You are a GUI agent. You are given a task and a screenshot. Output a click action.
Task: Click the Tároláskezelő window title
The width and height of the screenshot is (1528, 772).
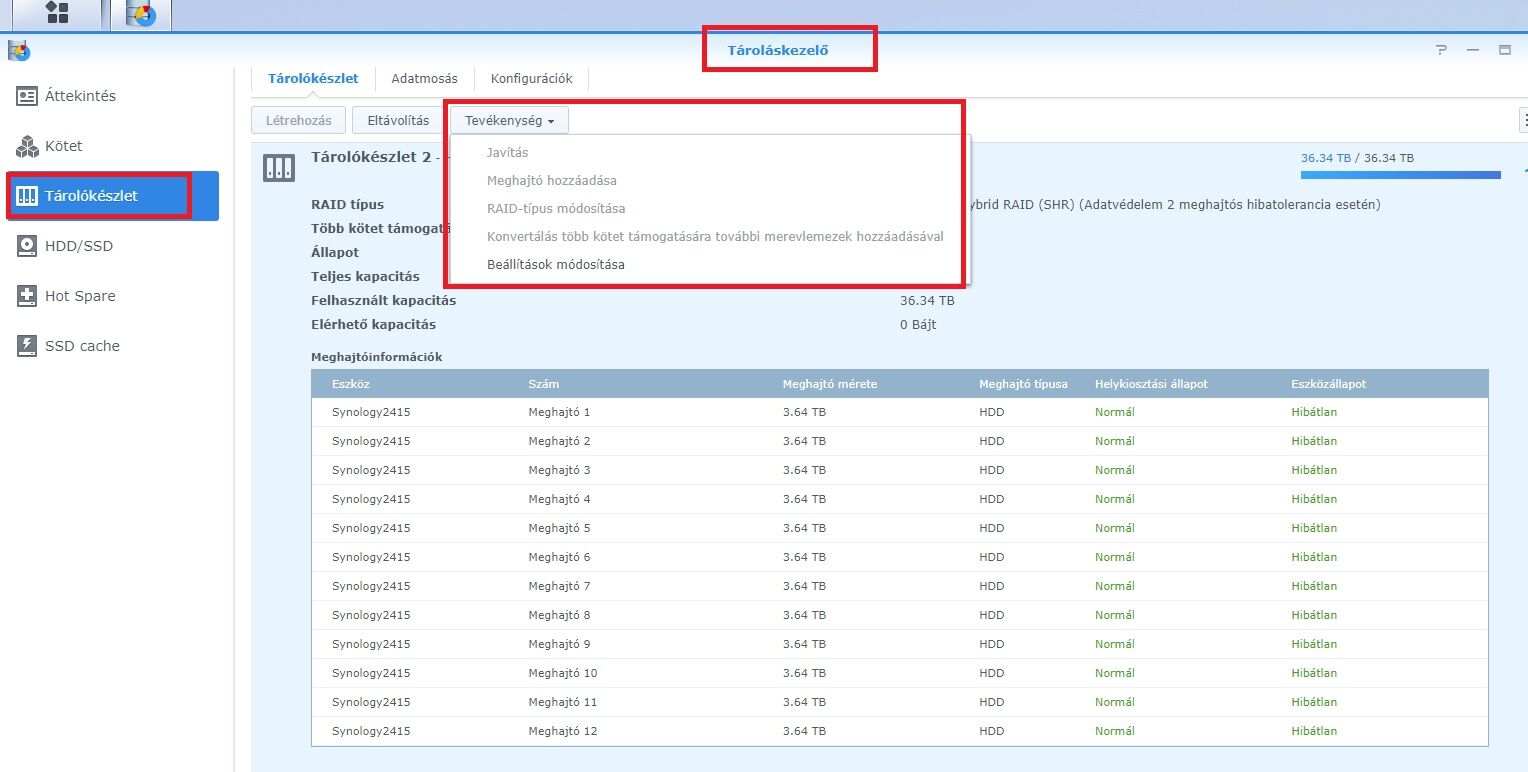click(778, 50)
